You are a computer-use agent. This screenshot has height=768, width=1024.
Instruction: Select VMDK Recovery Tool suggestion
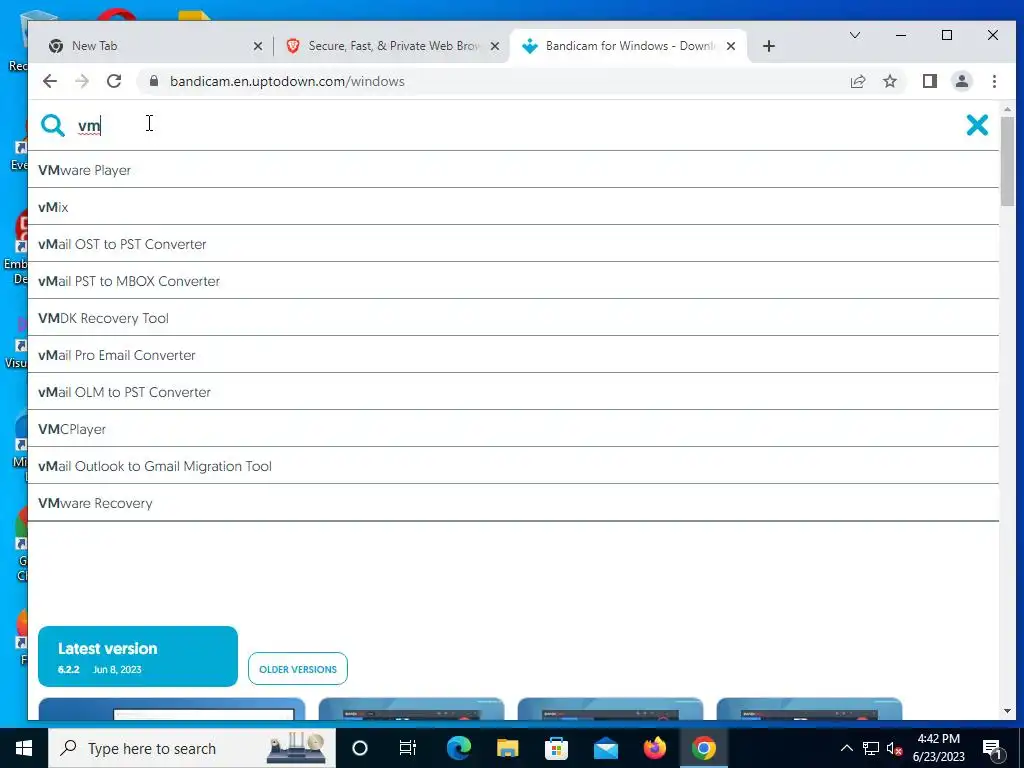[x=513, y=318]
